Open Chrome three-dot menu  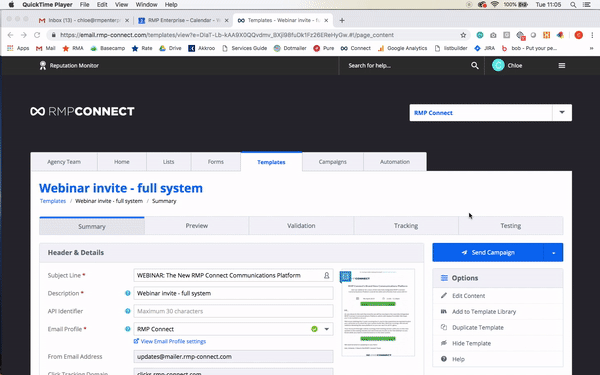pos(592,35)
